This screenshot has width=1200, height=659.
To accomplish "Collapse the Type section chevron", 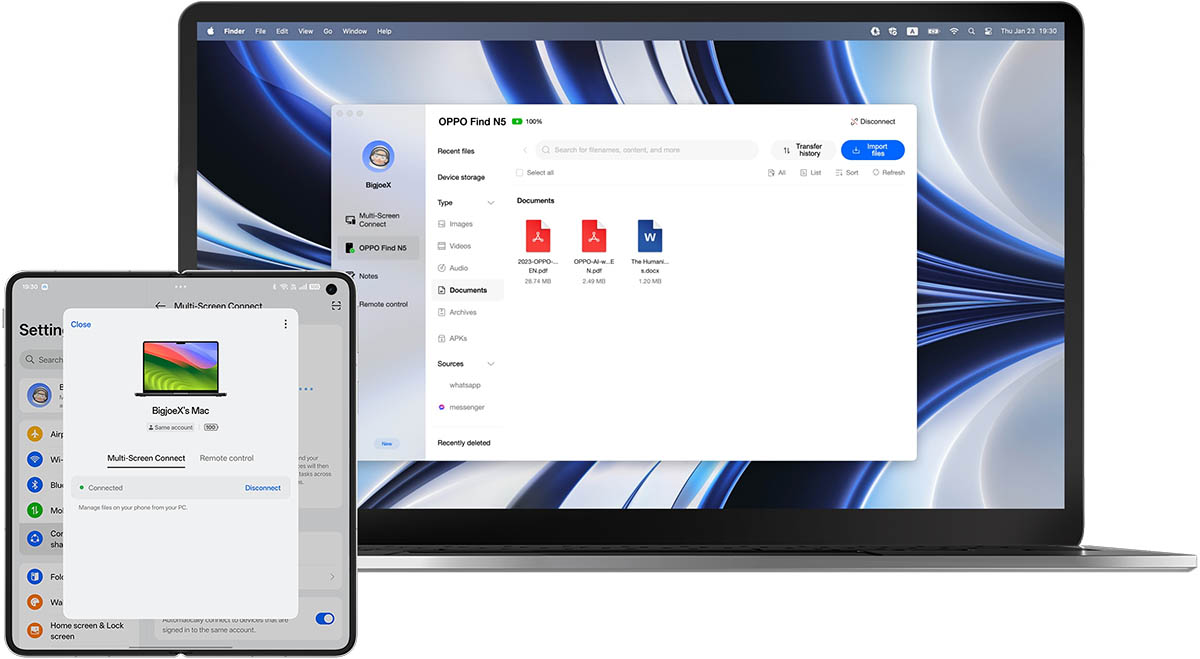I will tap(490, 203).
